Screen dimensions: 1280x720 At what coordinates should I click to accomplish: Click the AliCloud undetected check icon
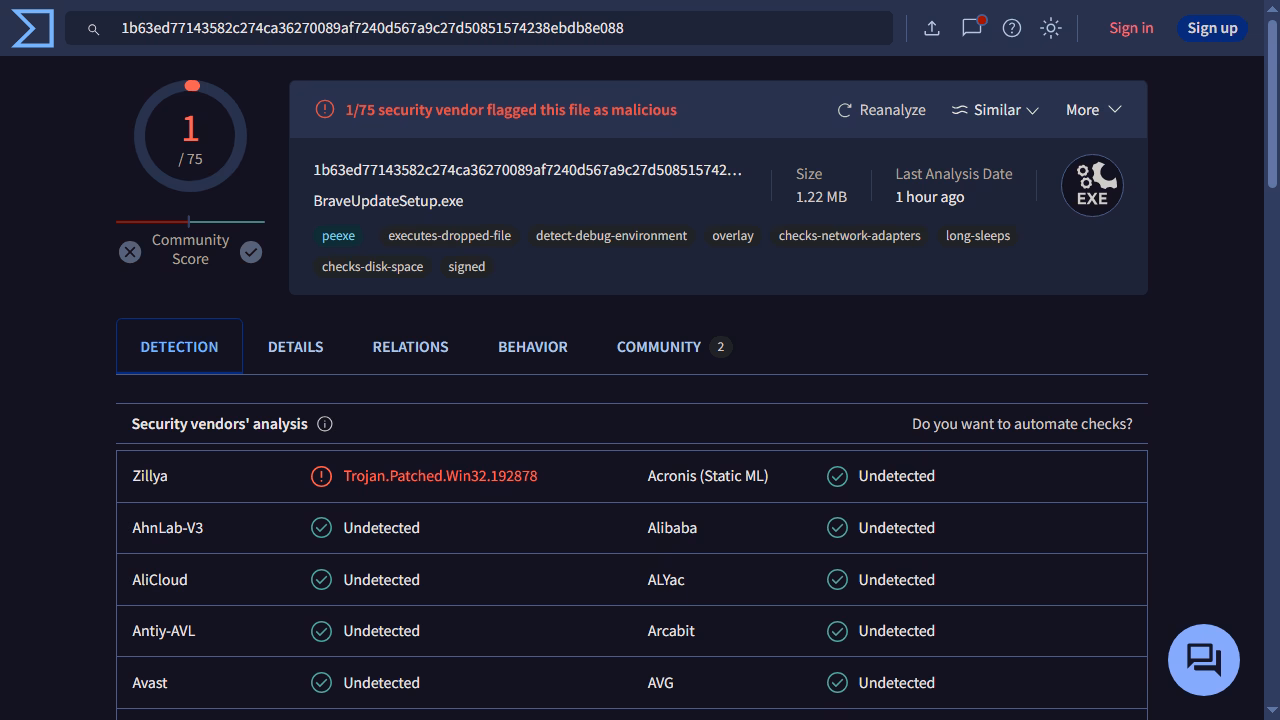tap(321, 580)
